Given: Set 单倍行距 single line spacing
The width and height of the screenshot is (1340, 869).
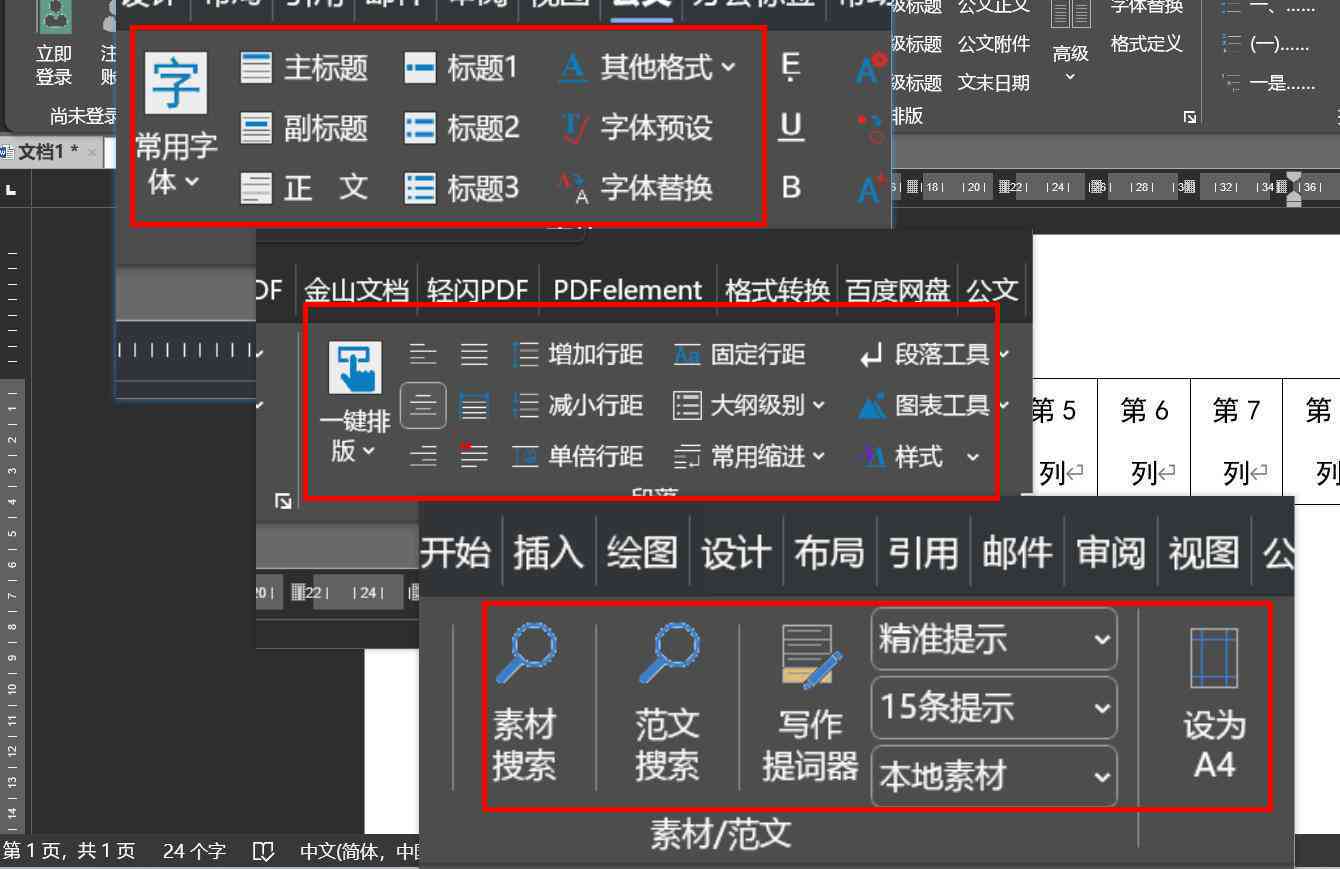Looking at the screenshot, I should tap(577, 457).
